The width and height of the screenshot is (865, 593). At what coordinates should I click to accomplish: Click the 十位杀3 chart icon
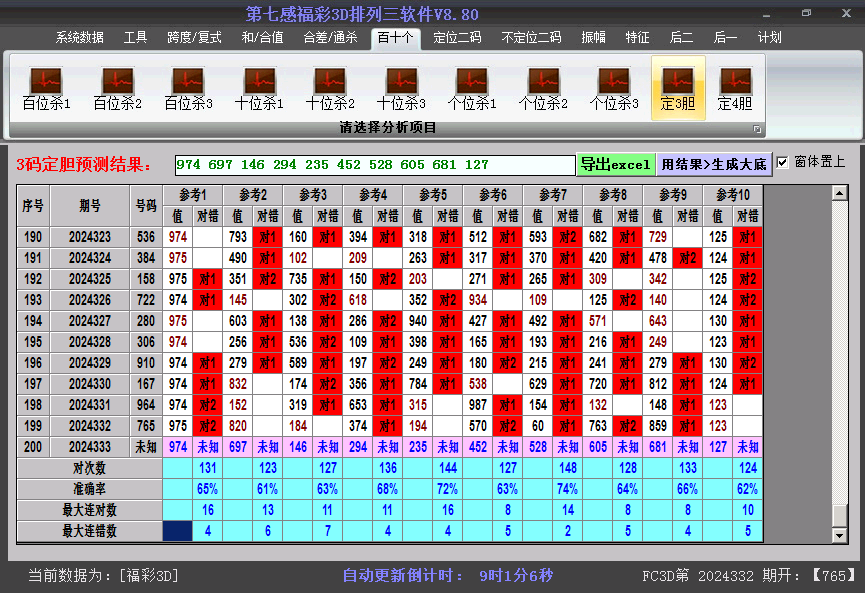pyautogui.click(x=401, y=88)
